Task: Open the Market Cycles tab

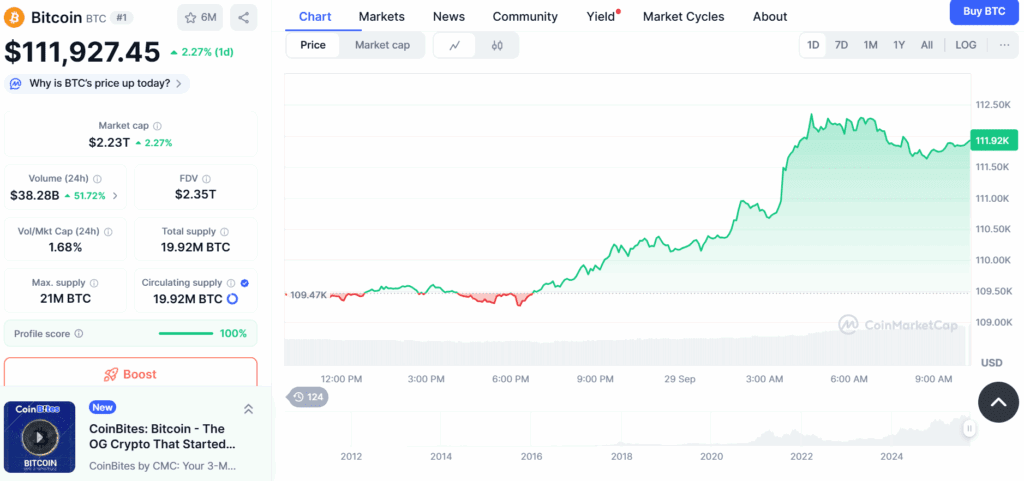Action: 683,16
